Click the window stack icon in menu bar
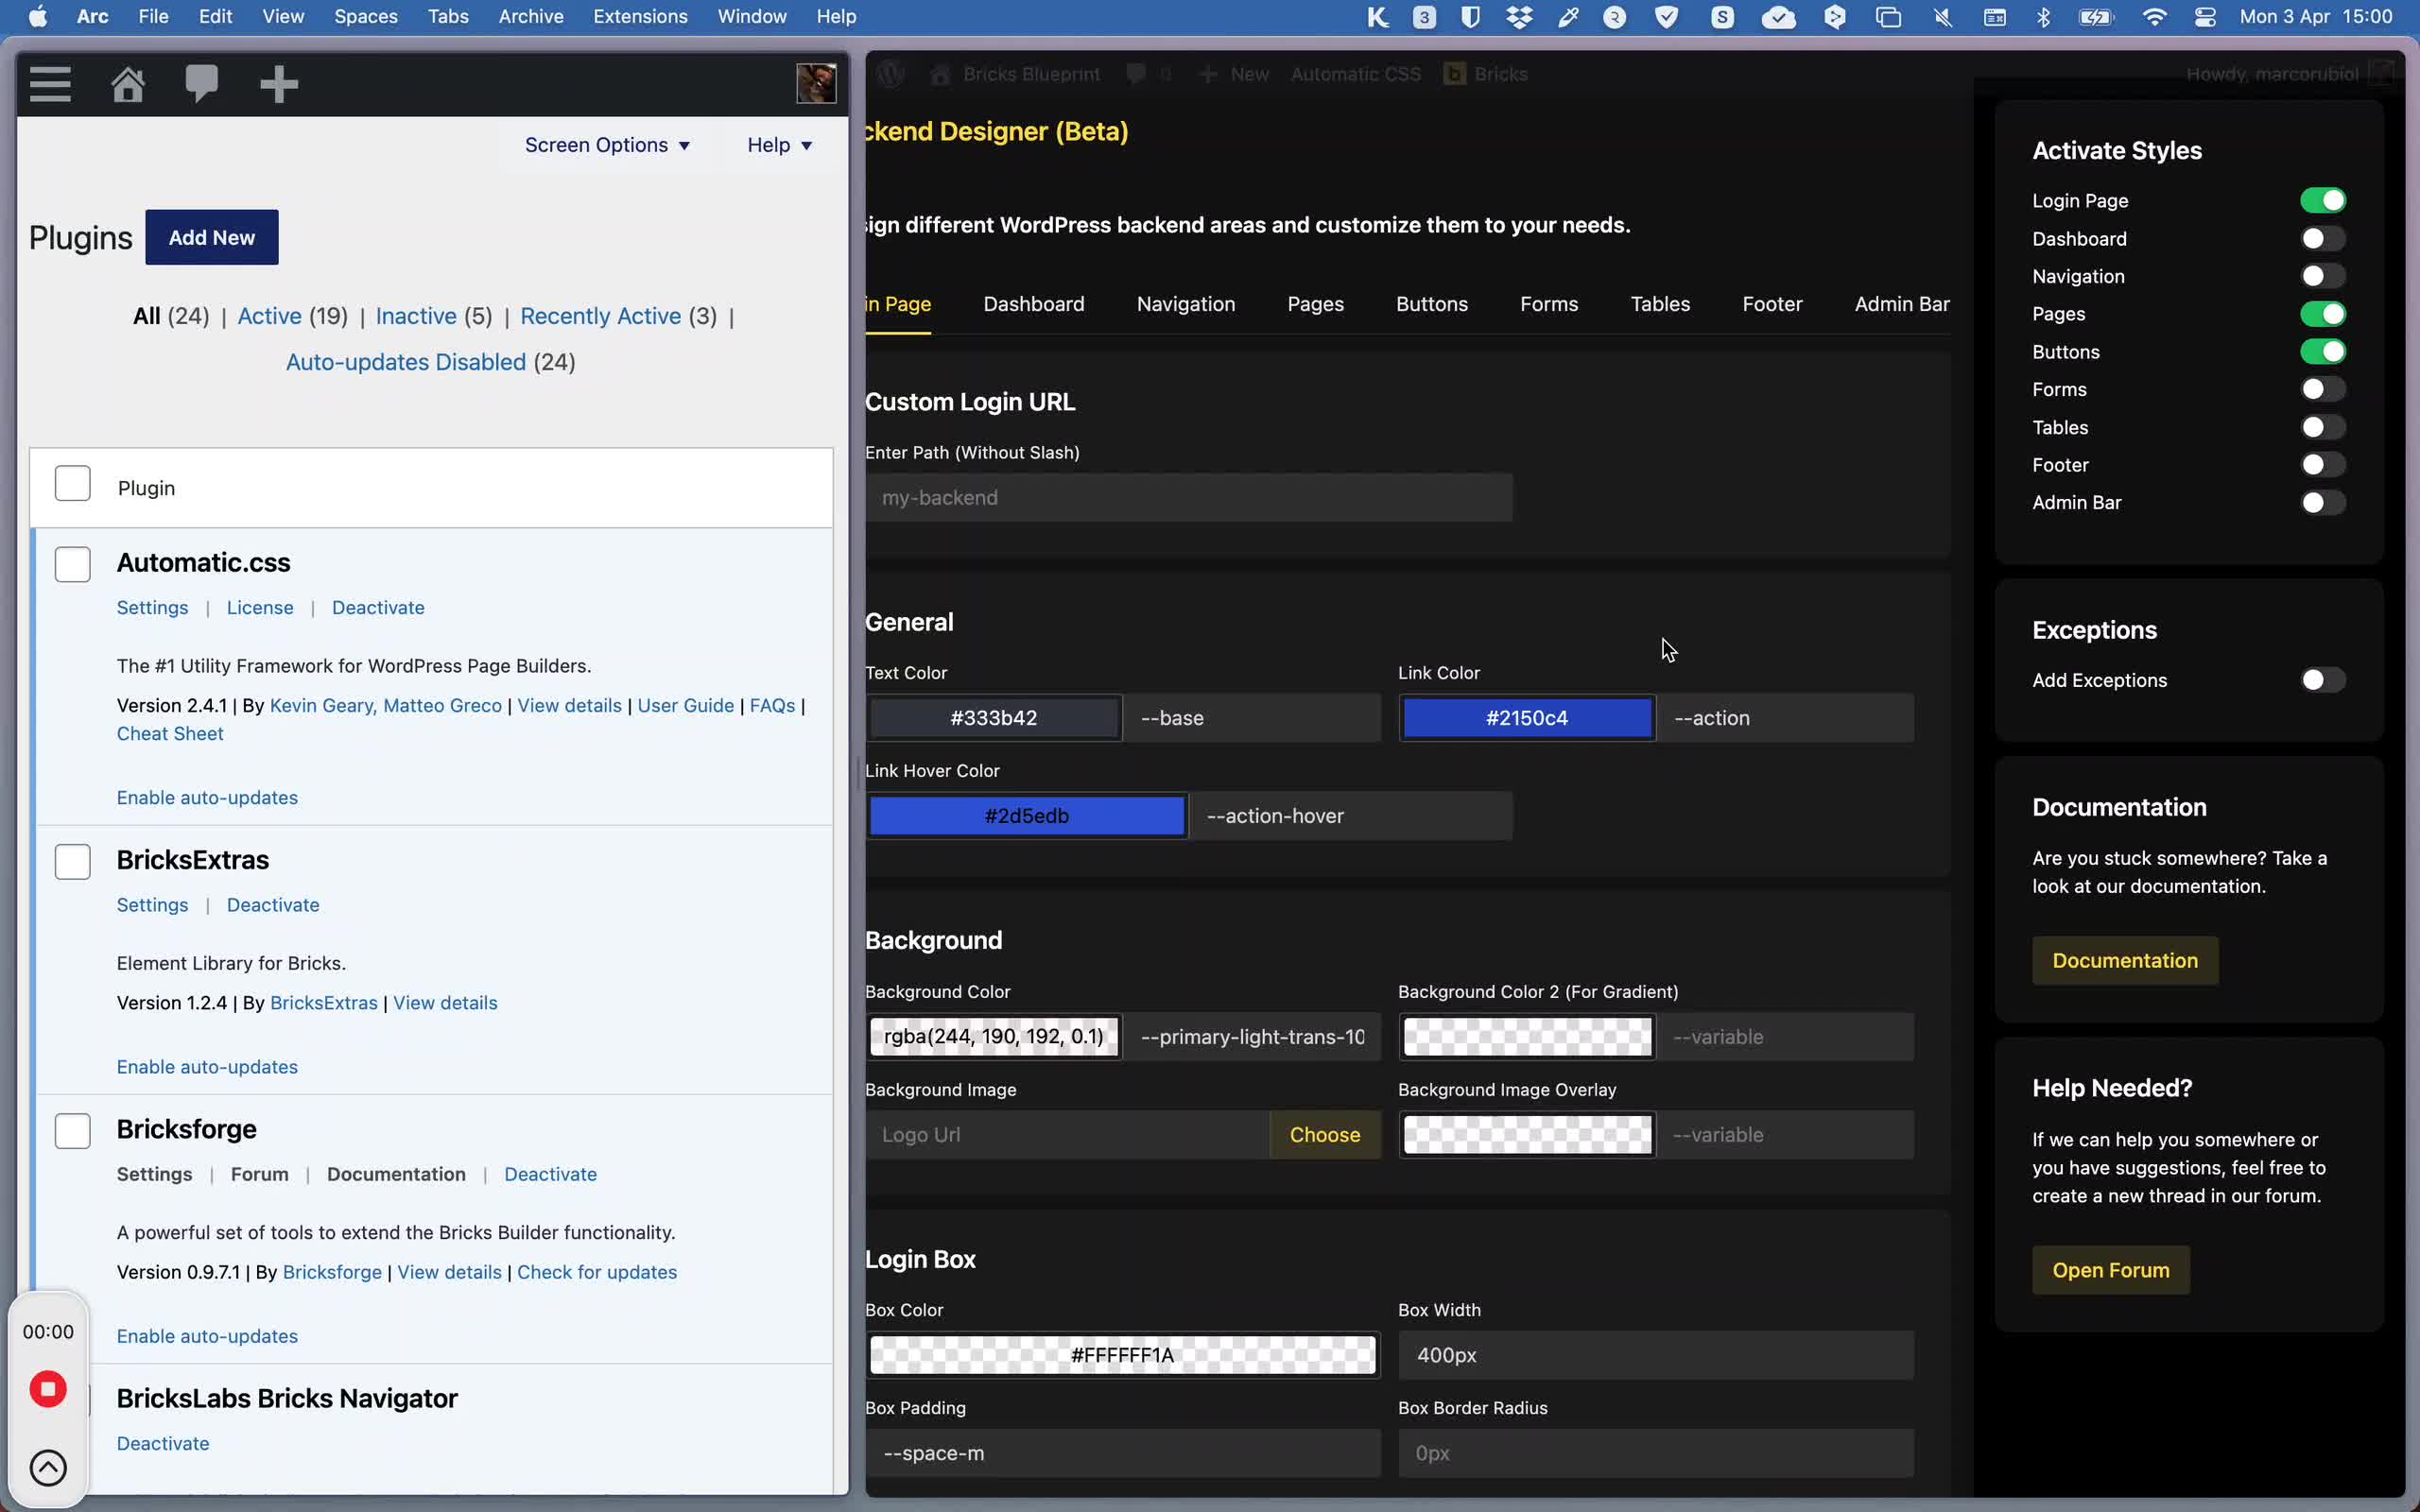 [x=1888, y=16]
